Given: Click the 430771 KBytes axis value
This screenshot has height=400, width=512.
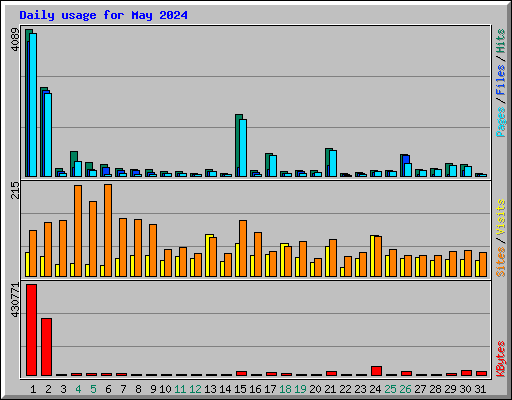Looking at the screenshot, I should click(x=15, y=300).
